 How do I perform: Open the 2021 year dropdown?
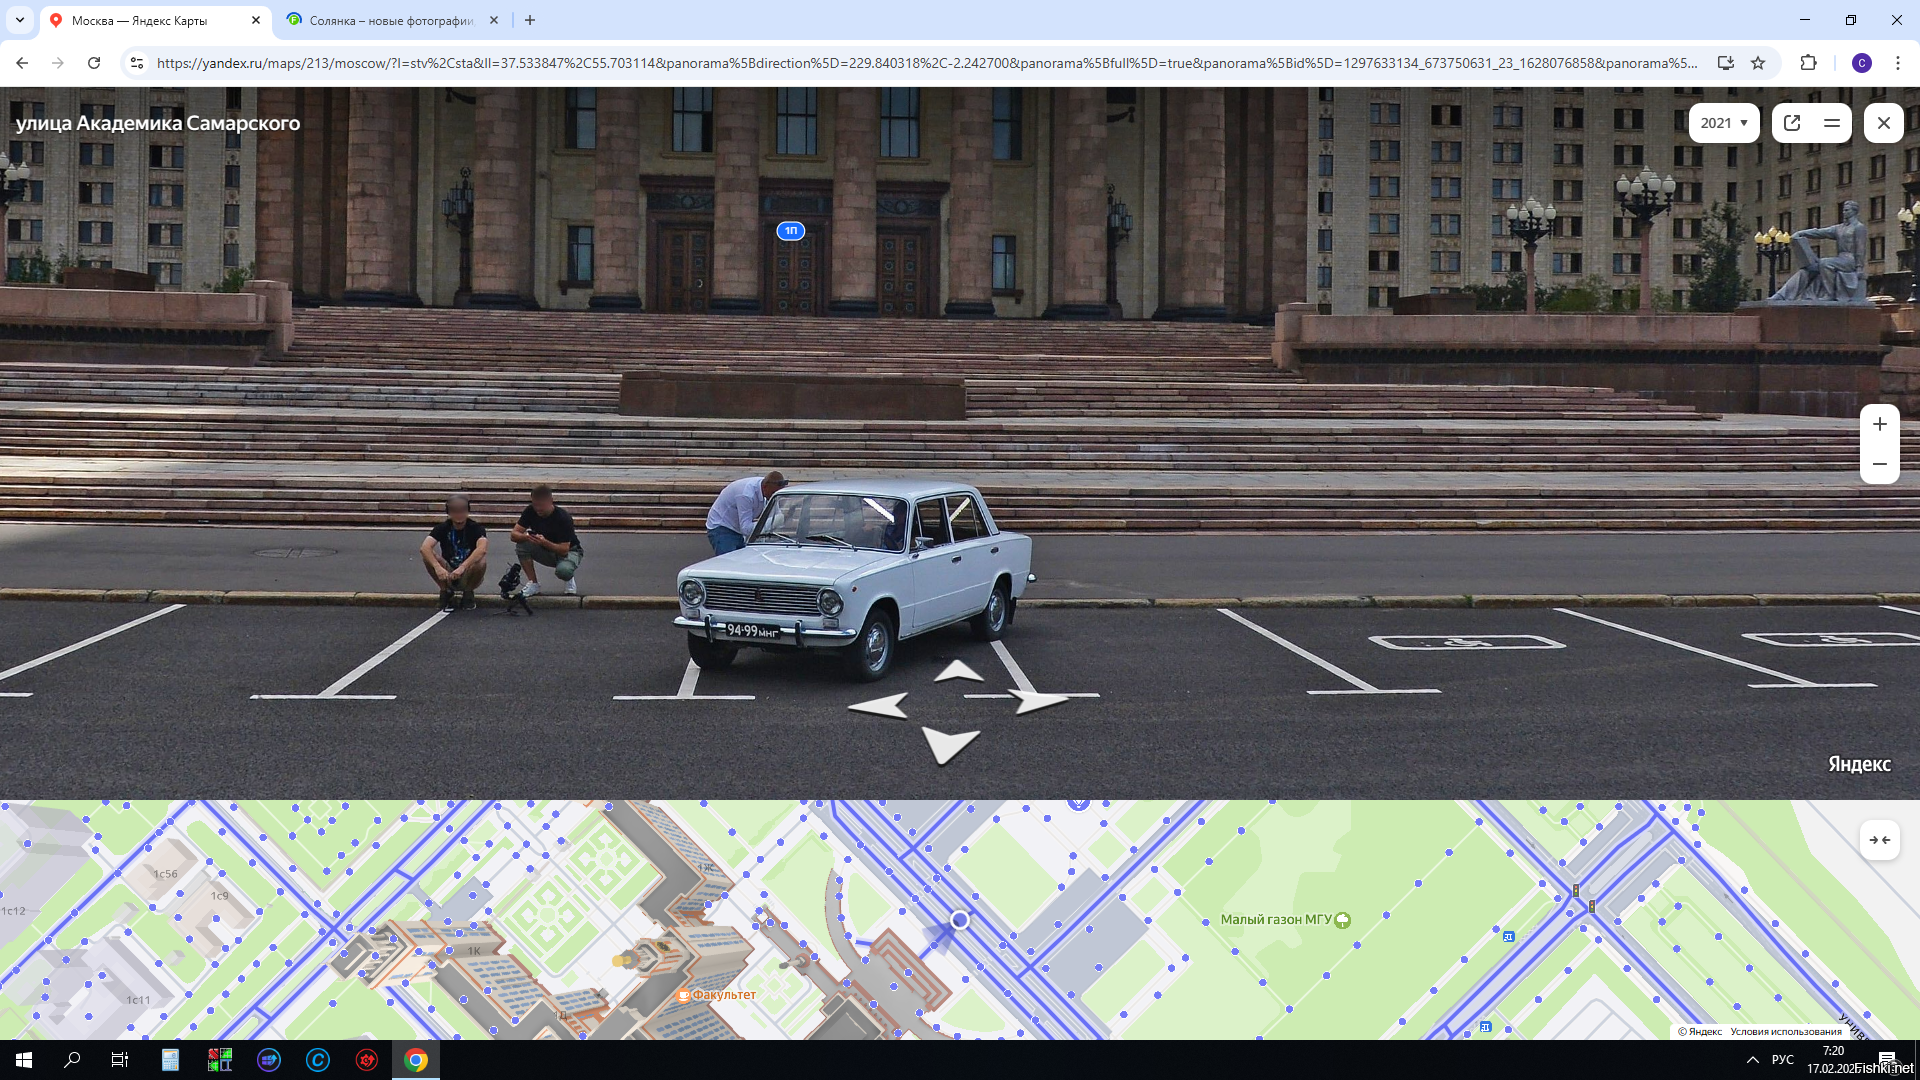pos(1723,123)
